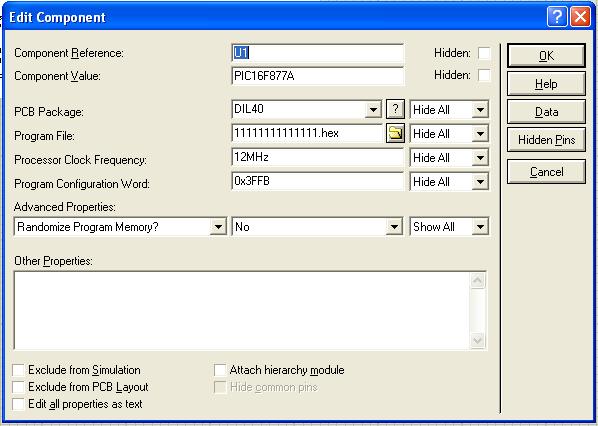
Task: Click the Component Value PIC16F877A field
Action: pos(317,76)
